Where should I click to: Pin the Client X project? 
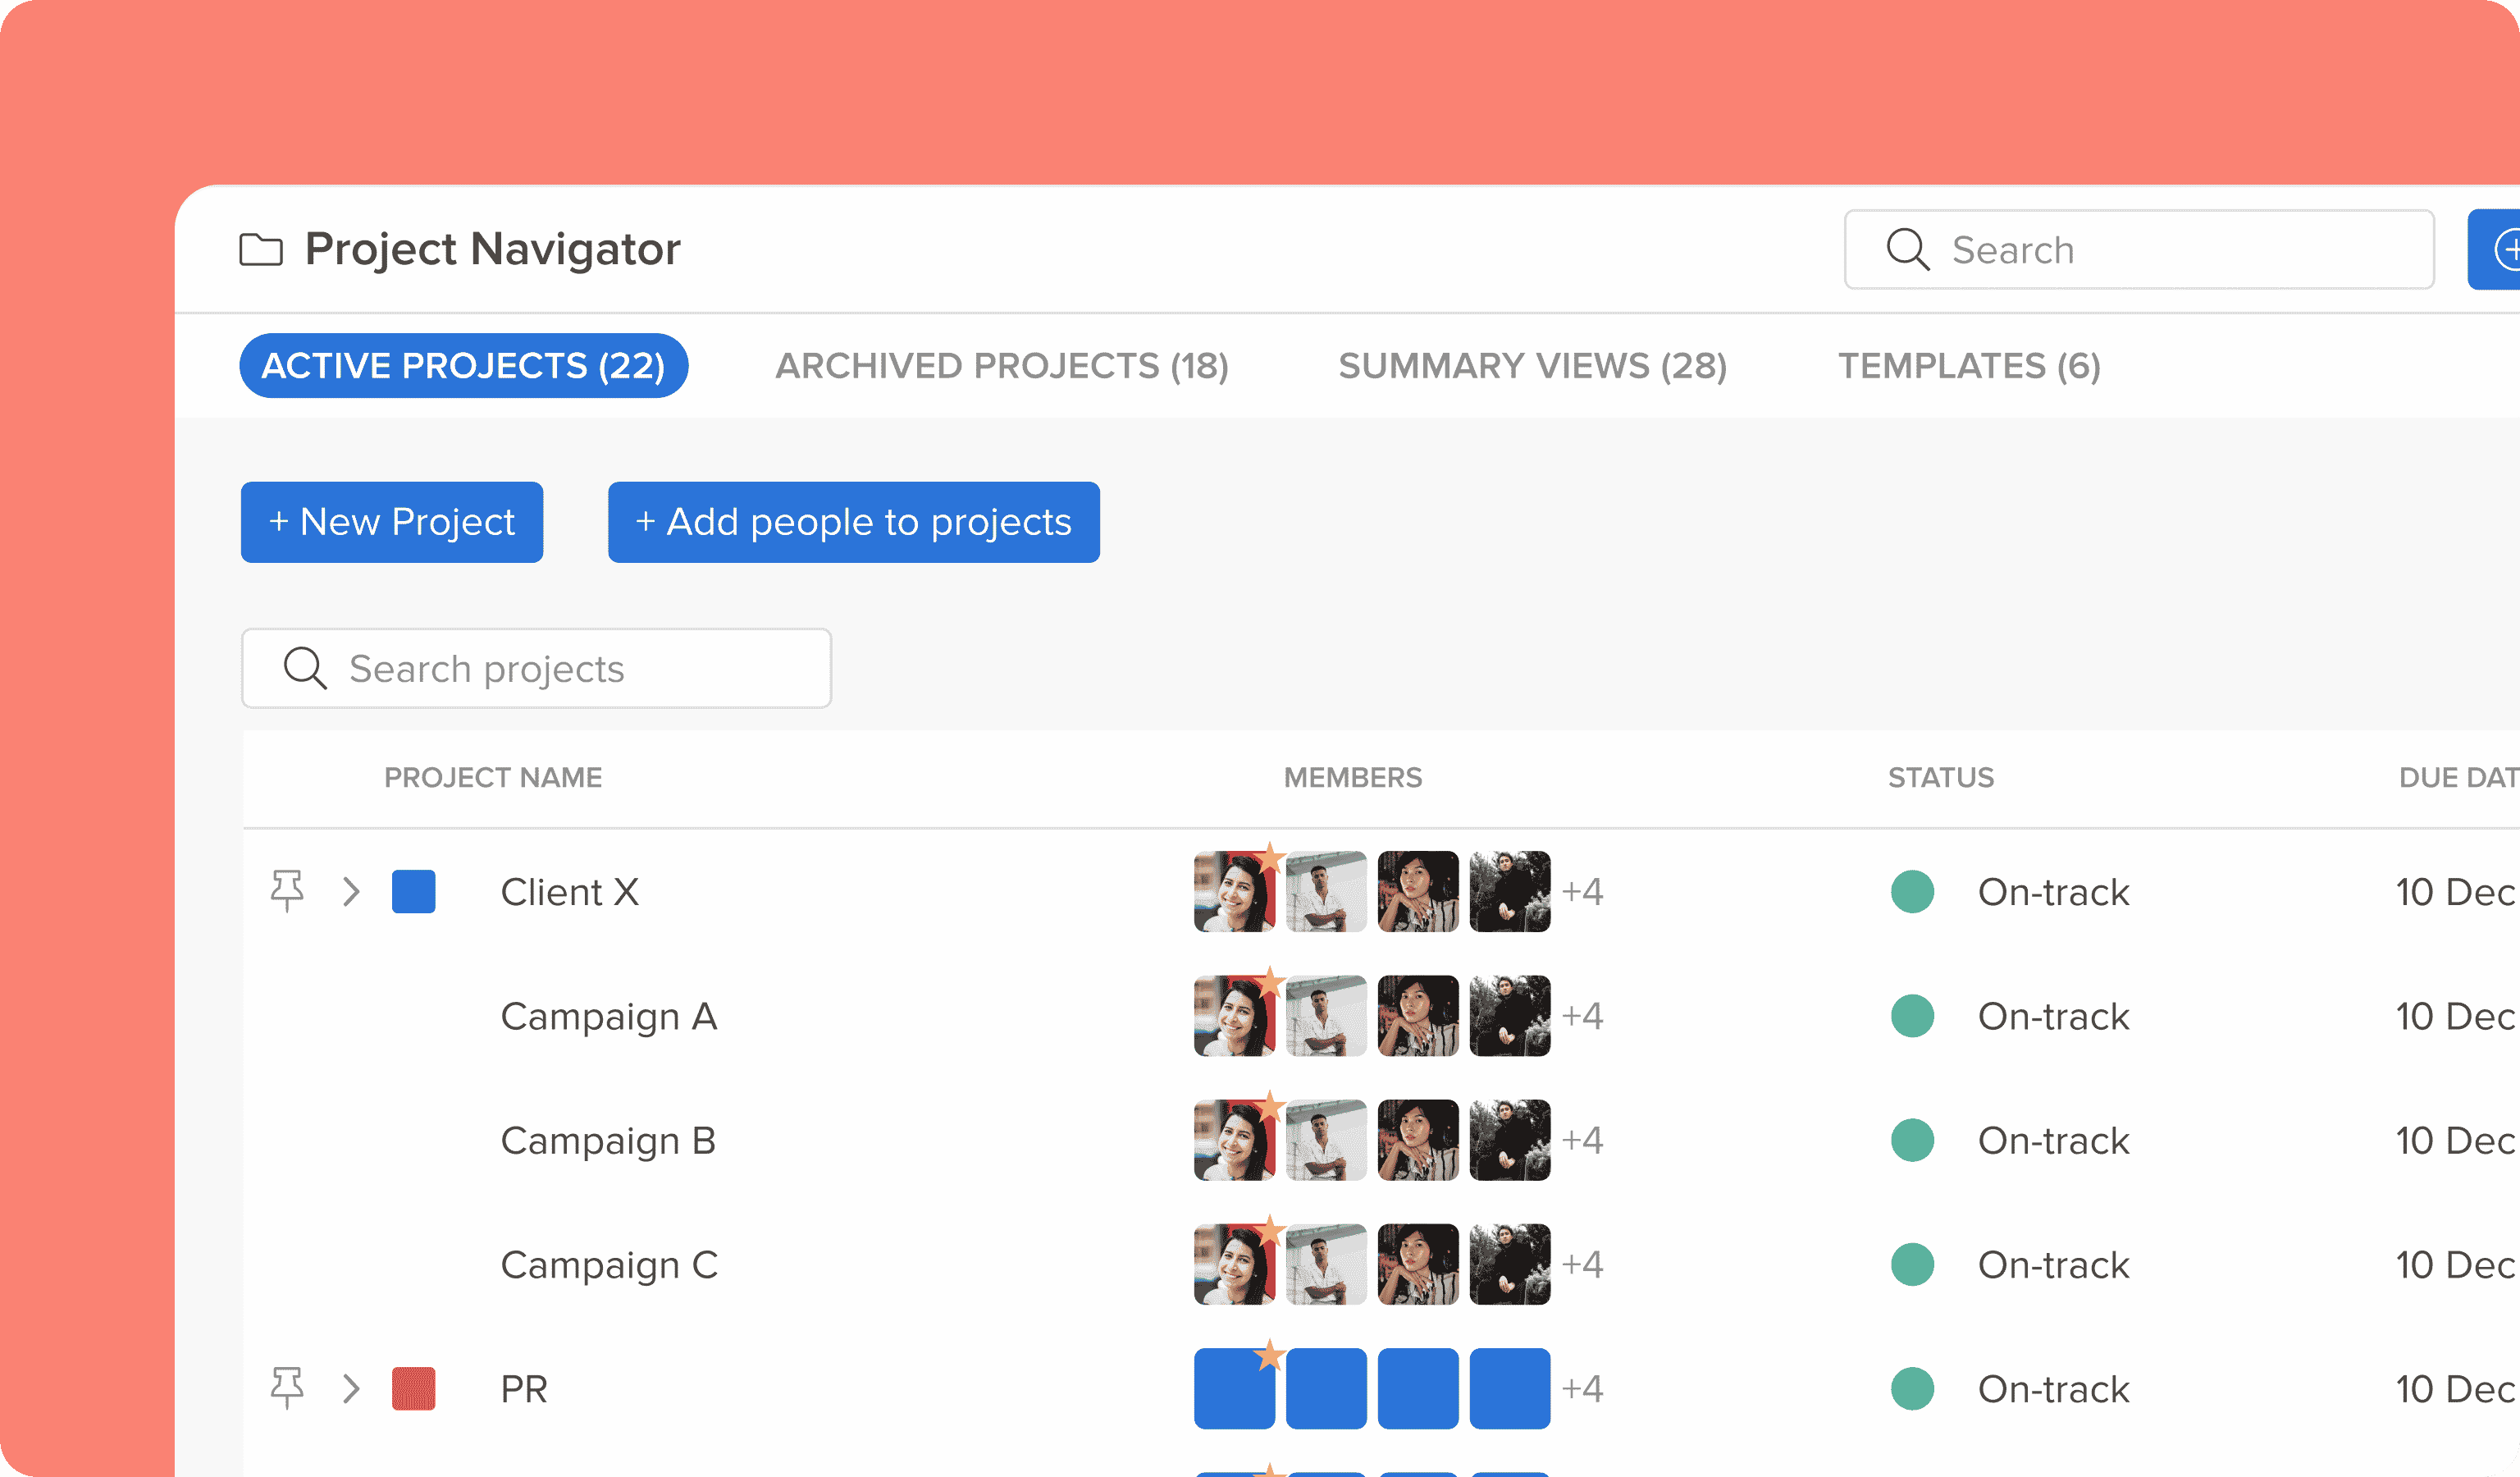pyautogui.click(x=287, y=890)
